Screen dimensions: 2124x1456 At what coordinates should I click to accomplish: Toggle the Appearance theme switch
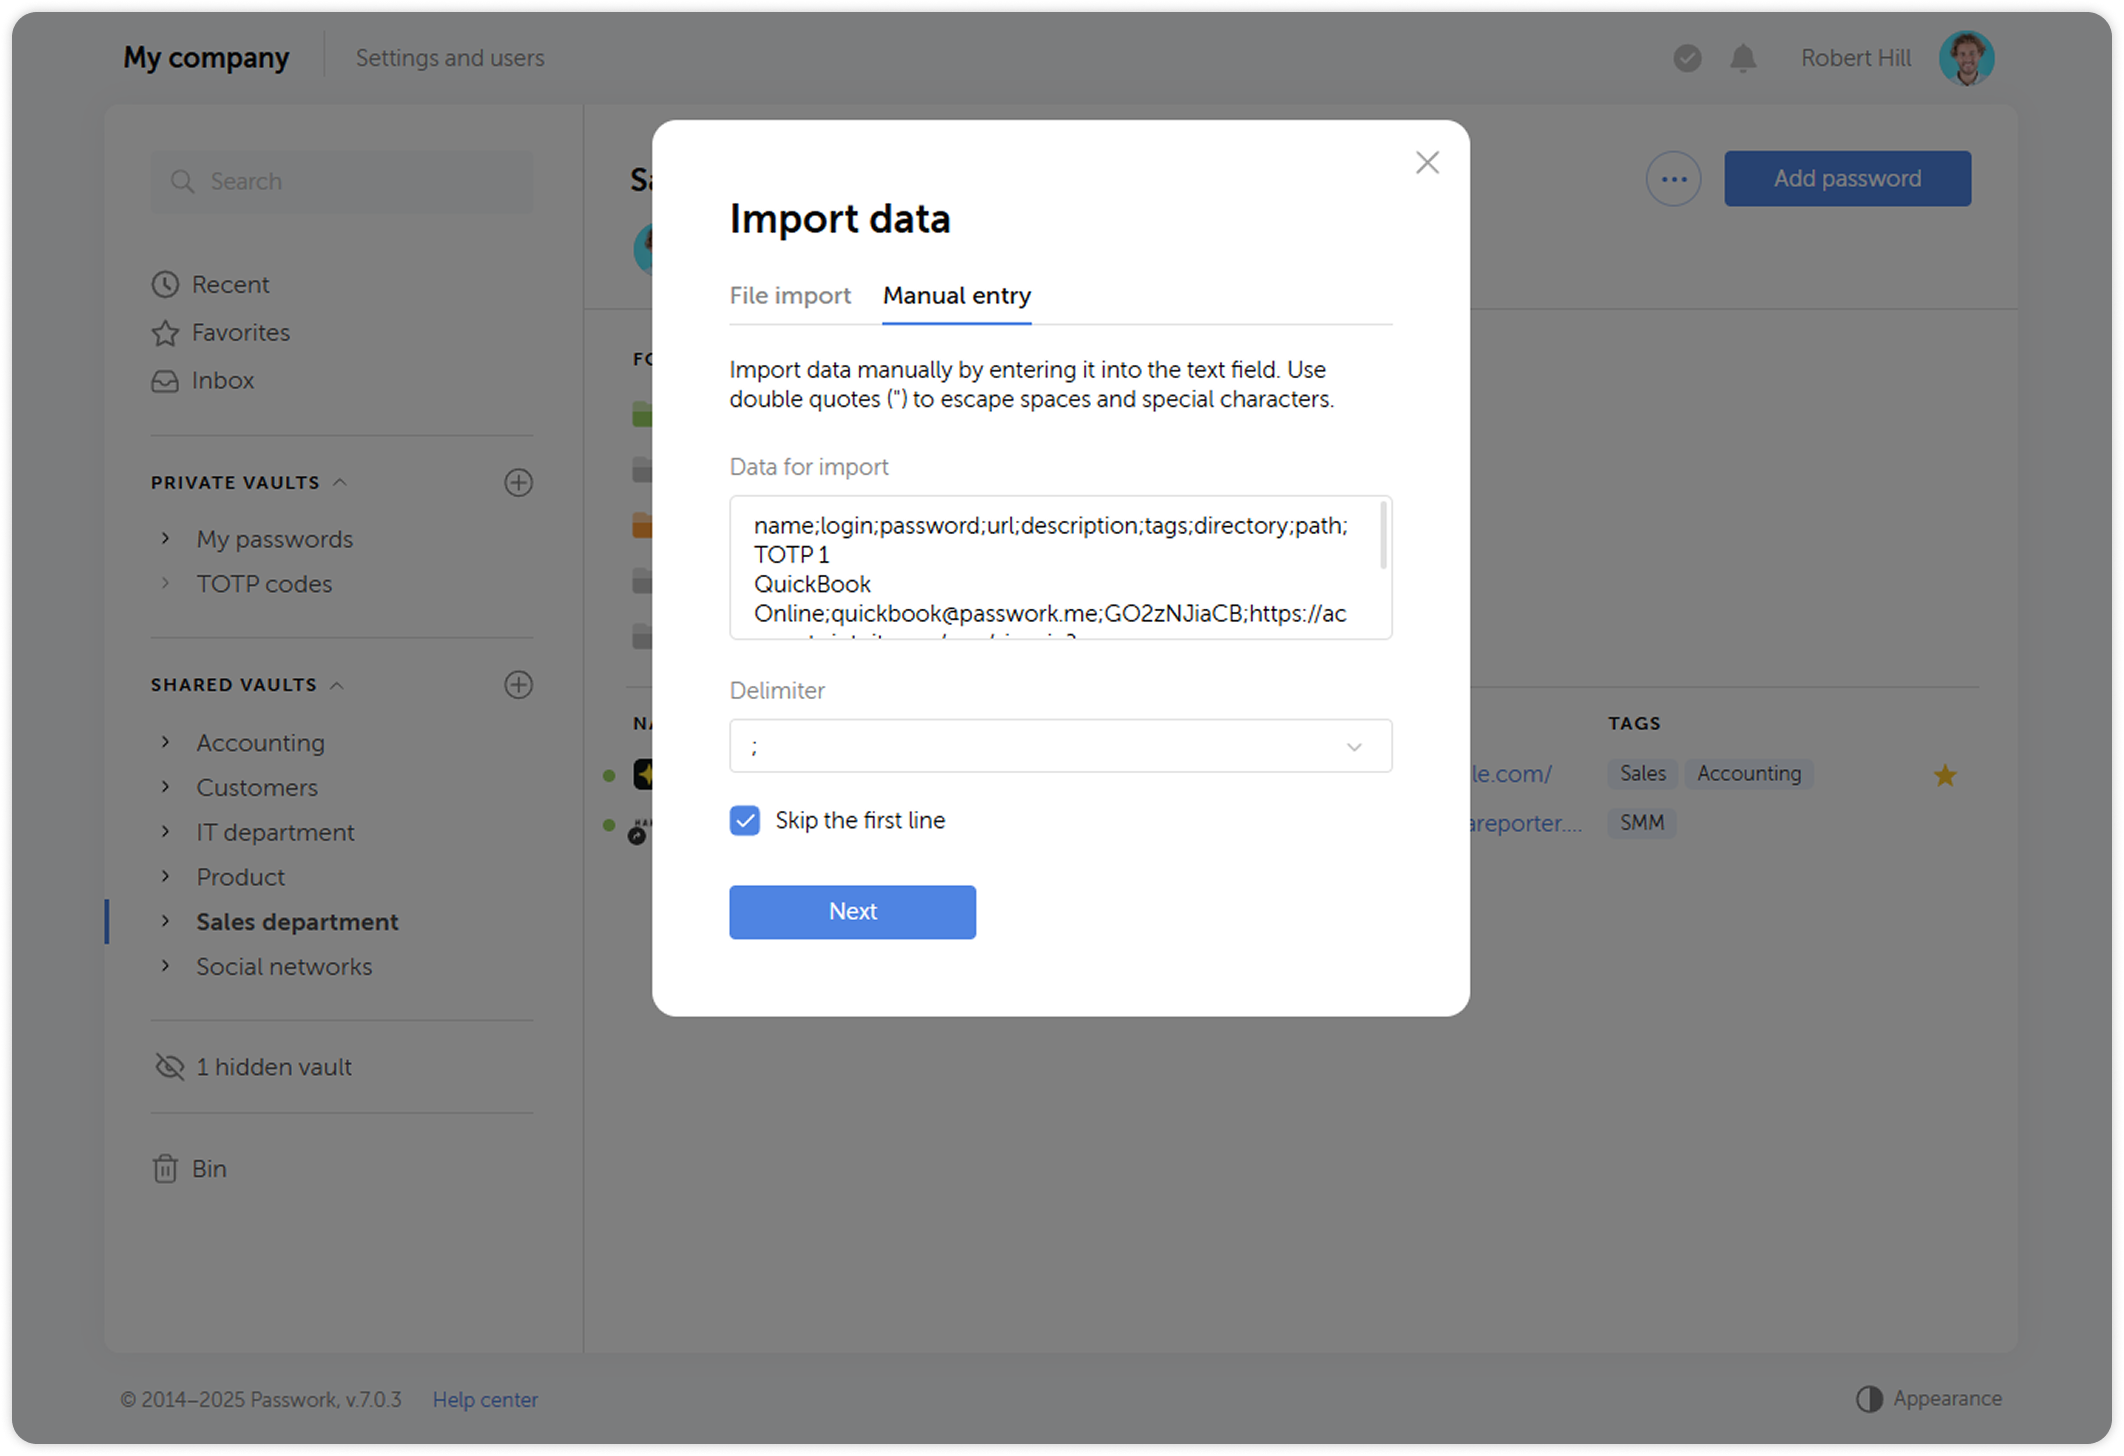point(1869,1398)
